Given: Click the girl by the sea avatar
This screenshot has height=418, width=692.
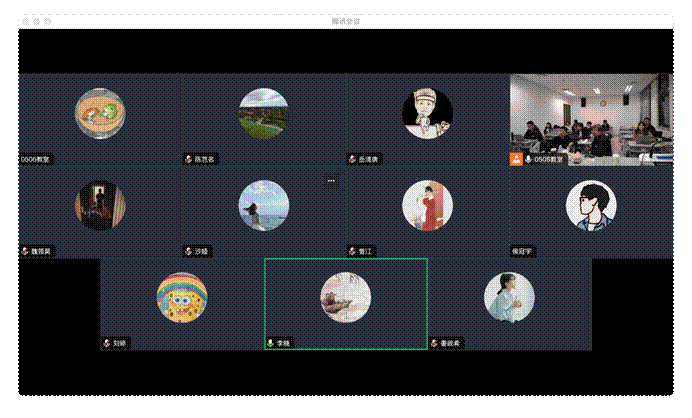Looking at the screenshot, I should click(264, 205).
